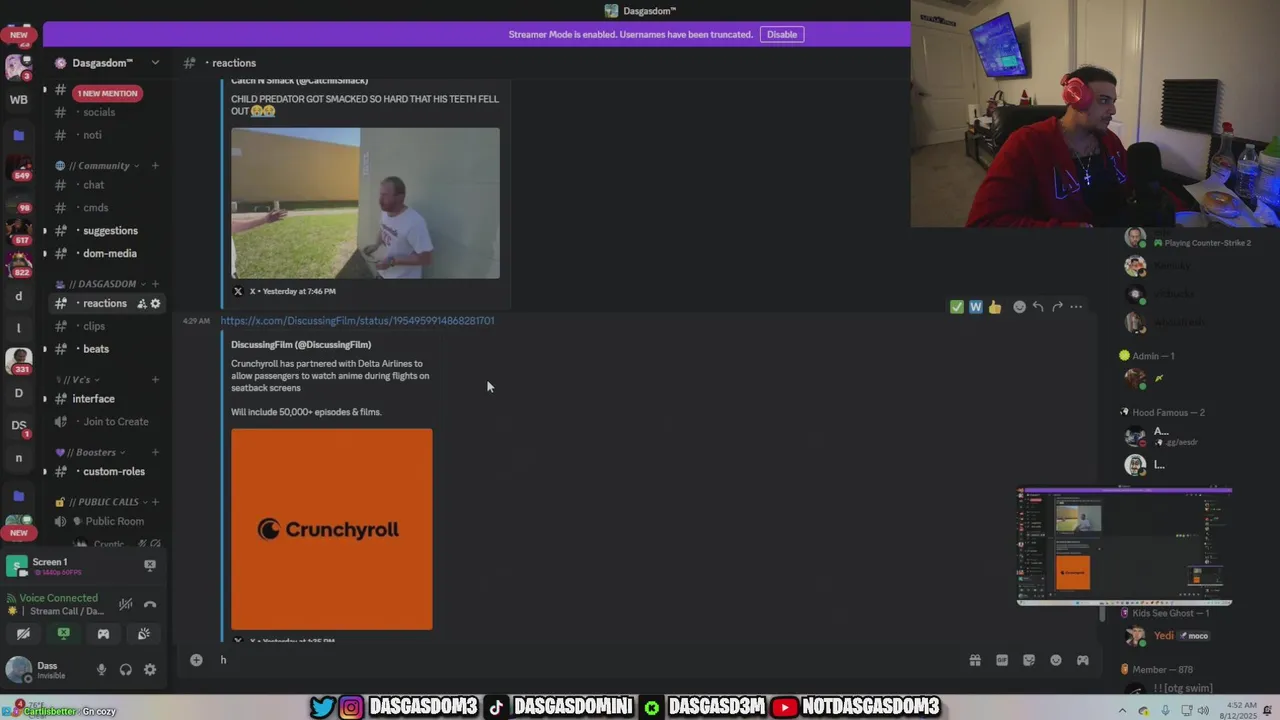Start an activity with the controller button
Image resolution: width=1280 pixels, height=720 pixels.
103,634
